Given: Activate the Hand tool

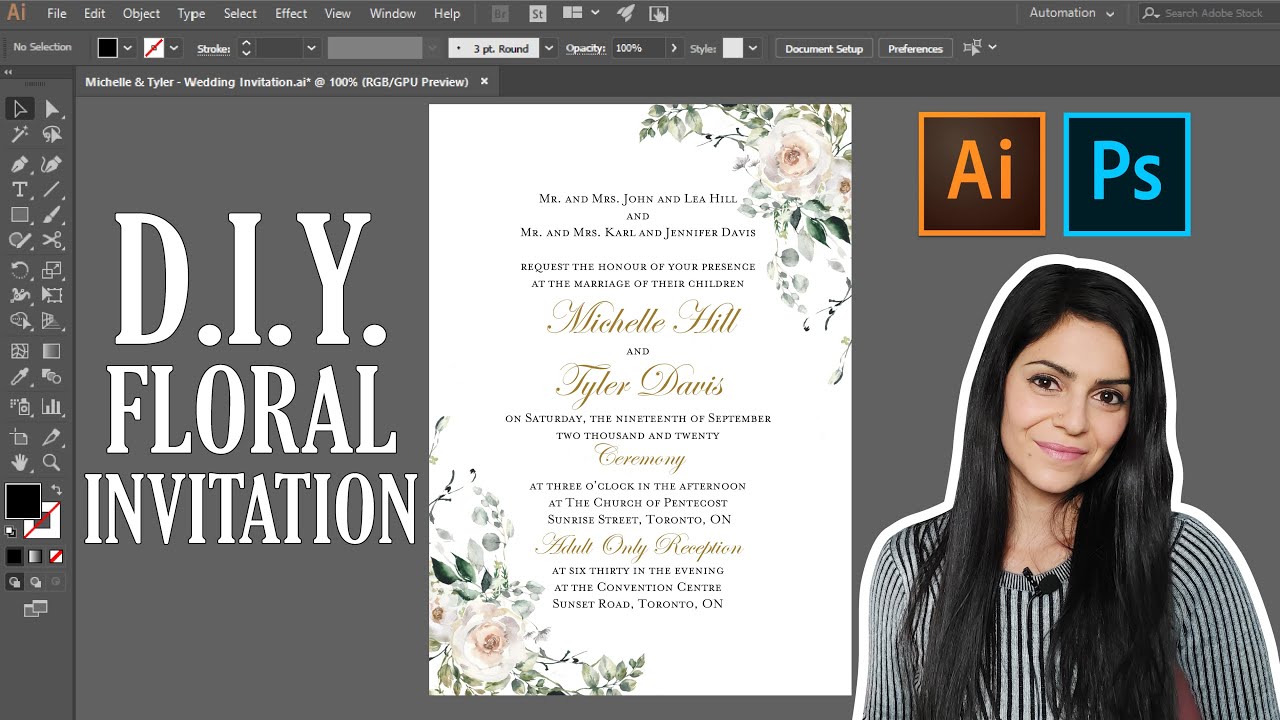Looking at the screenshot, I should pos(19,462).
